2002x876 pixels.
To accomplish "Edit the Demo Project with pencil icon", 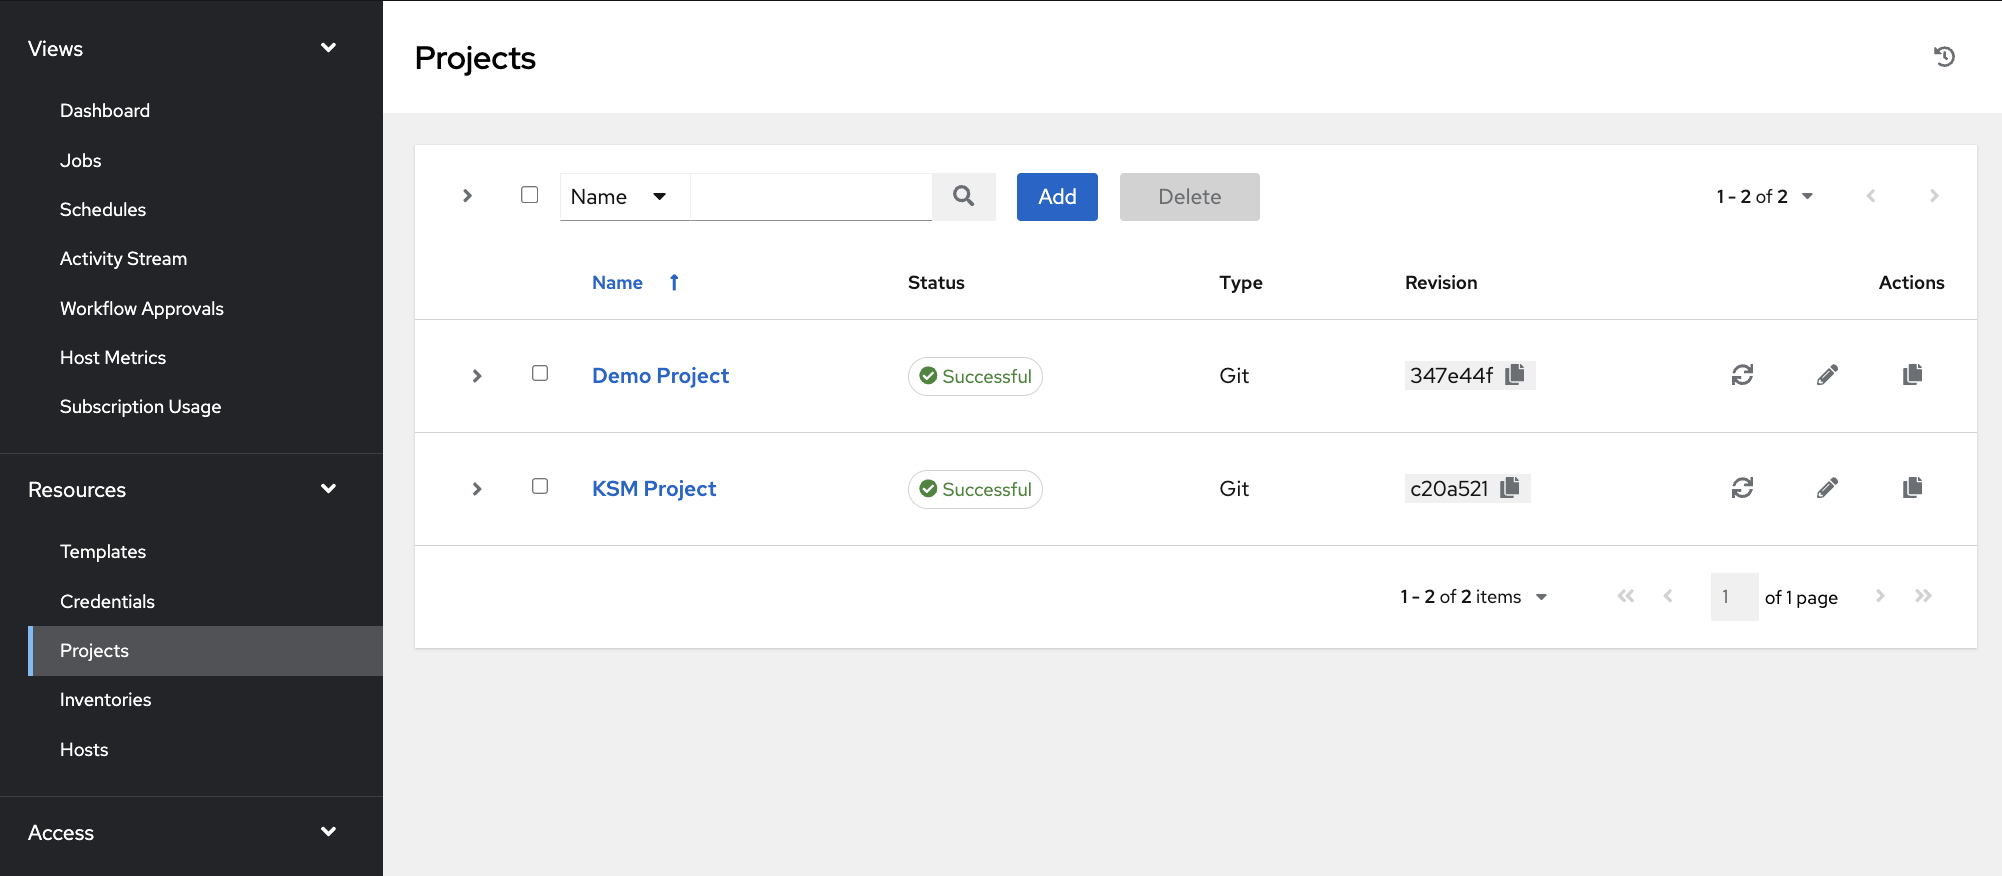I will [x=1827, y=375].
